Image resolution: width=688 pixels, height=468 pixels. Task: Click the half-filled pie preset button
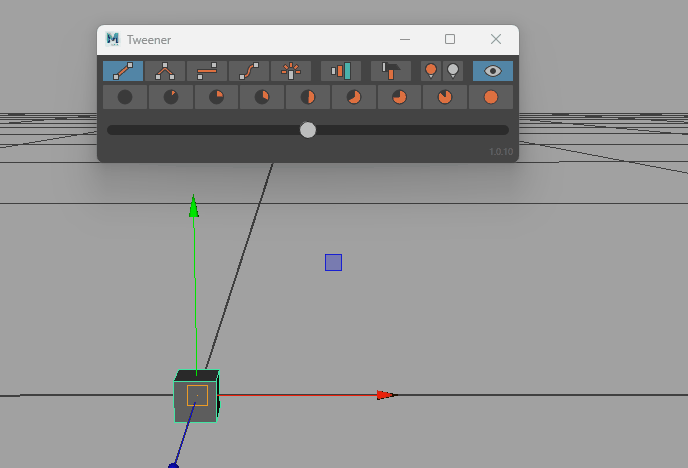pos(308,97)
